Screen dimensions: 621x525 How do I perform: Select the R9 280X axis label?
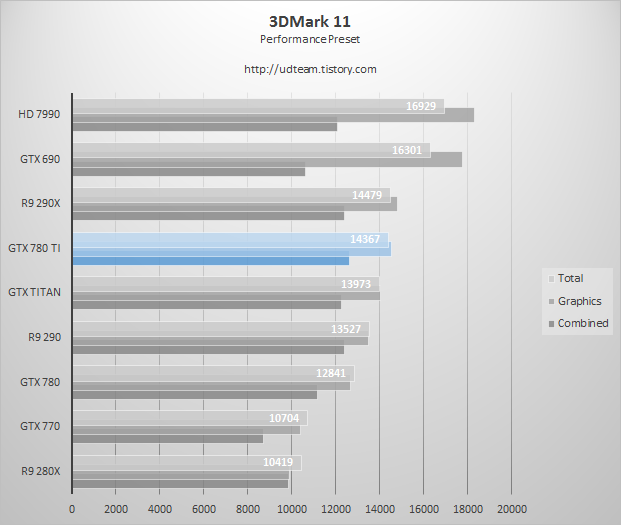[x=41, y=471]
